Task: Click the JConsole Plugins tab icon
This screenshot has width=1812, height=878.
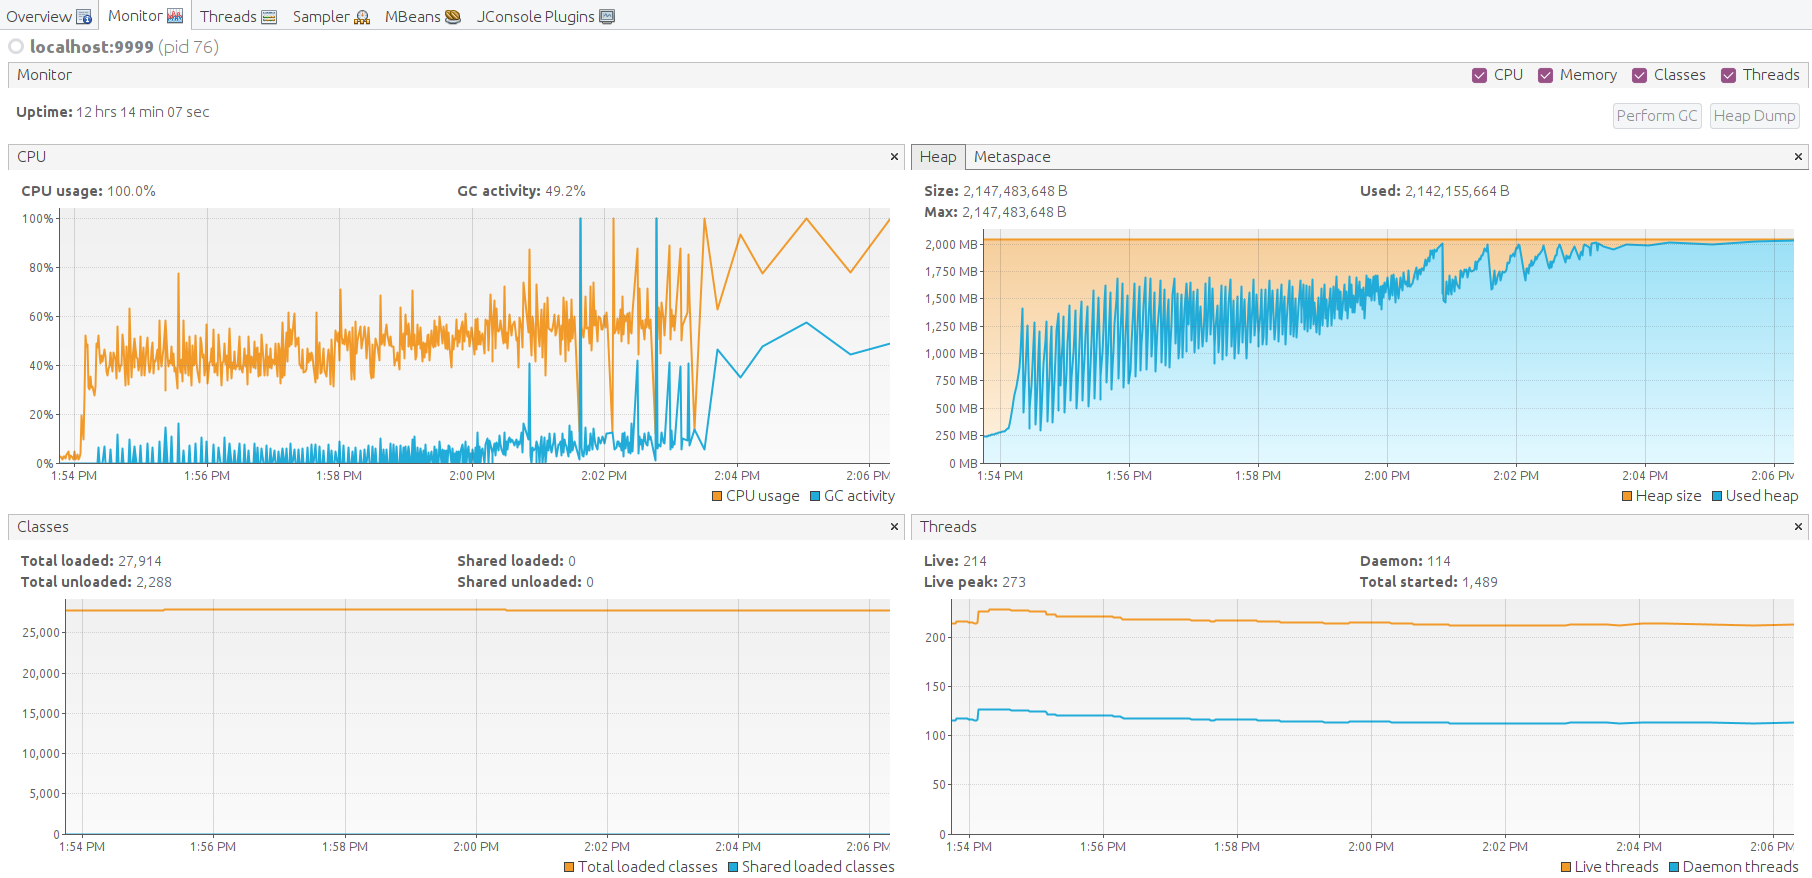Action: tap(607, 17)
